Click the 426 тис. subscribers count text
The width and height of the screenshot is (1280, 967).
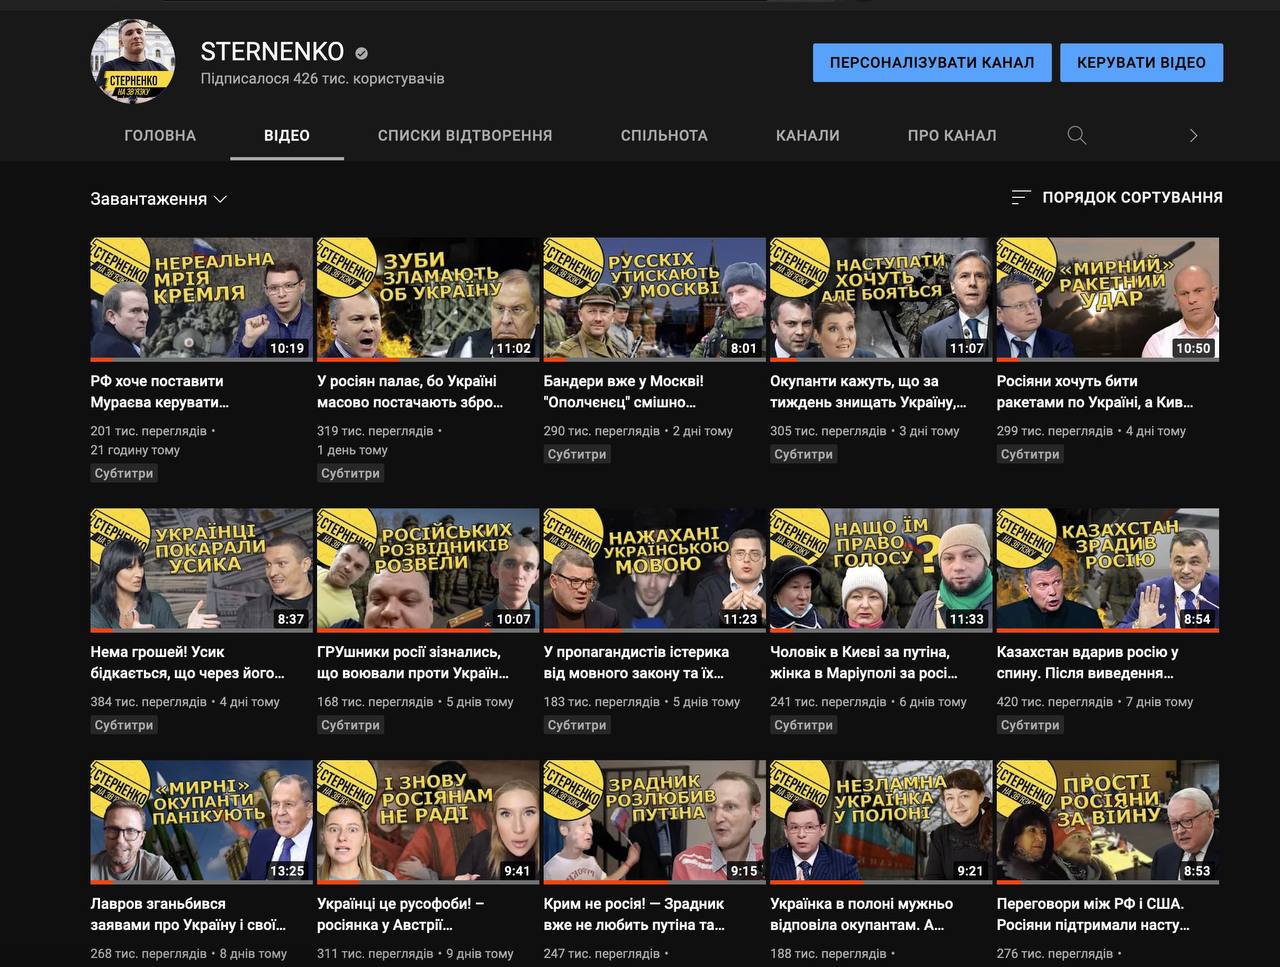(x=322, y=79)
